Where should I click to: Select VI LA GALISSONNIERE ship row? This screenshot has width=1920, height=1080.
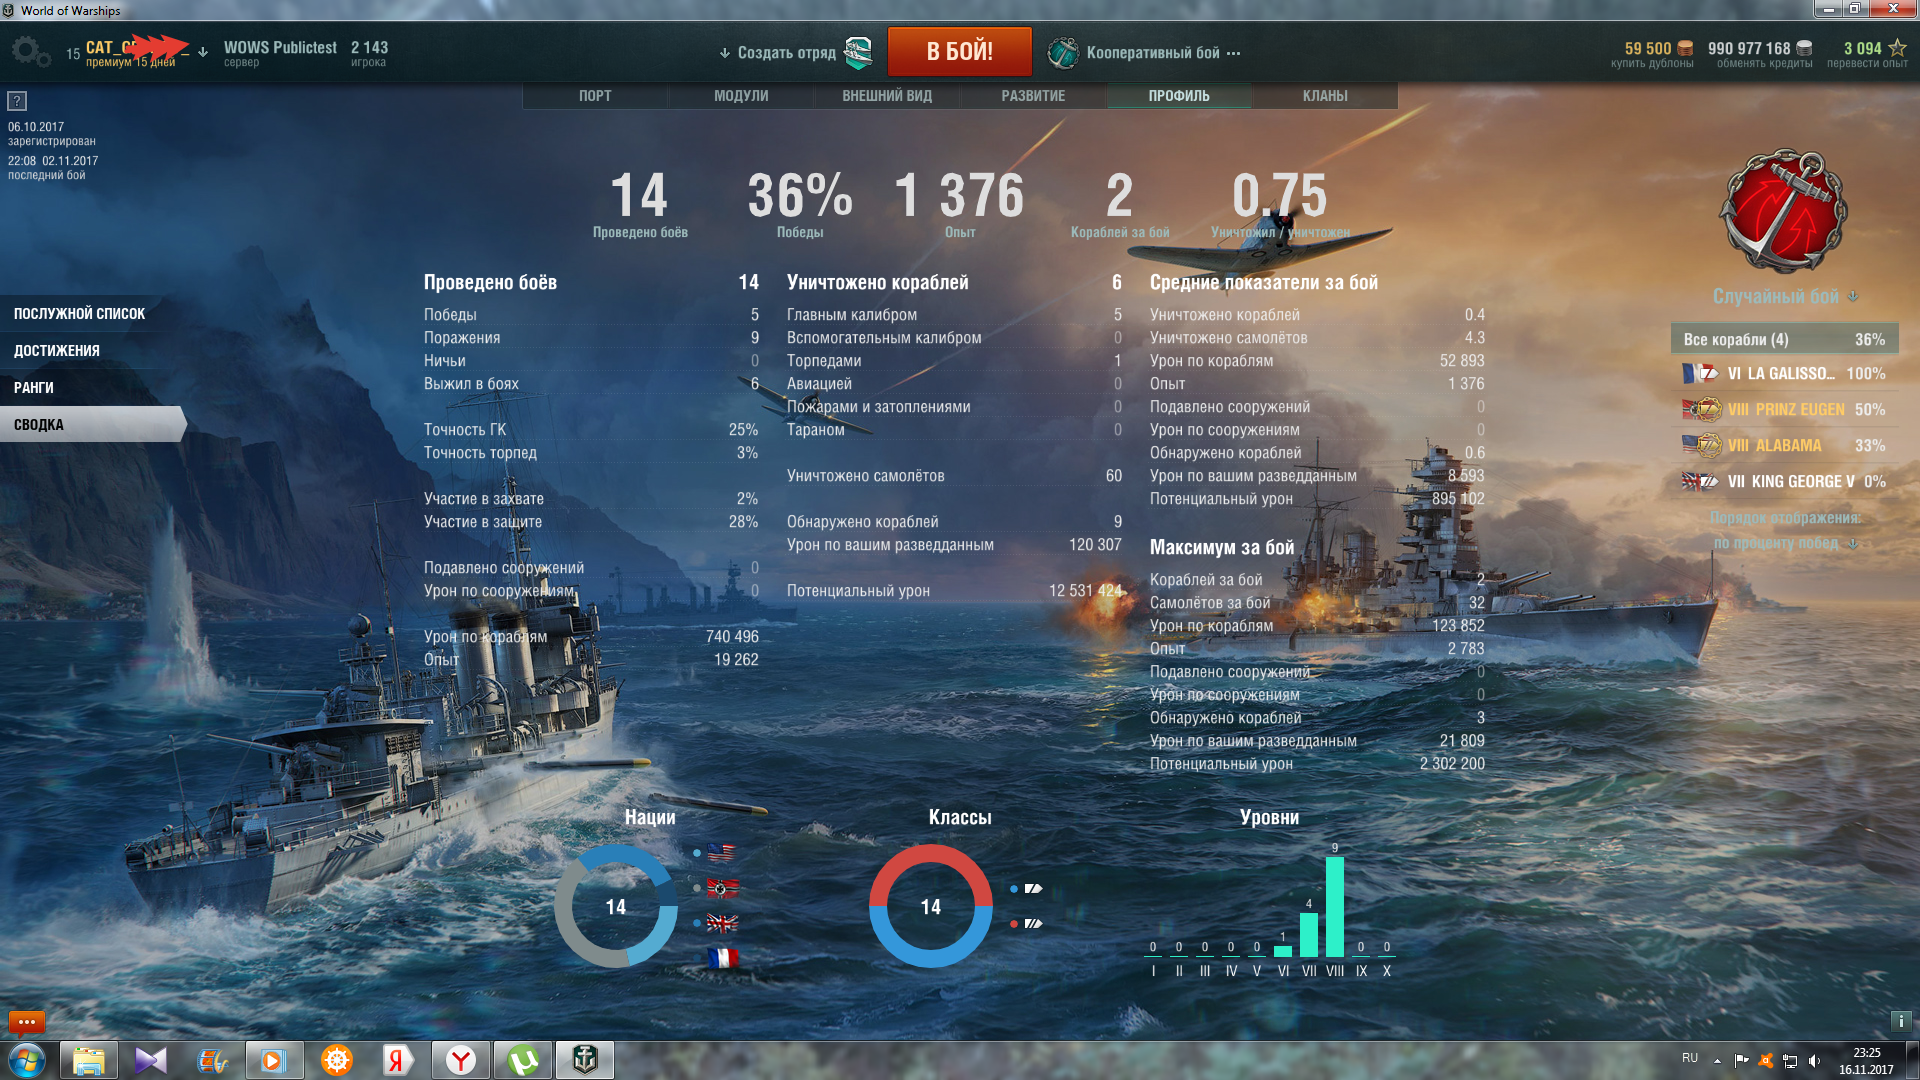click(x=1784, y=374)
